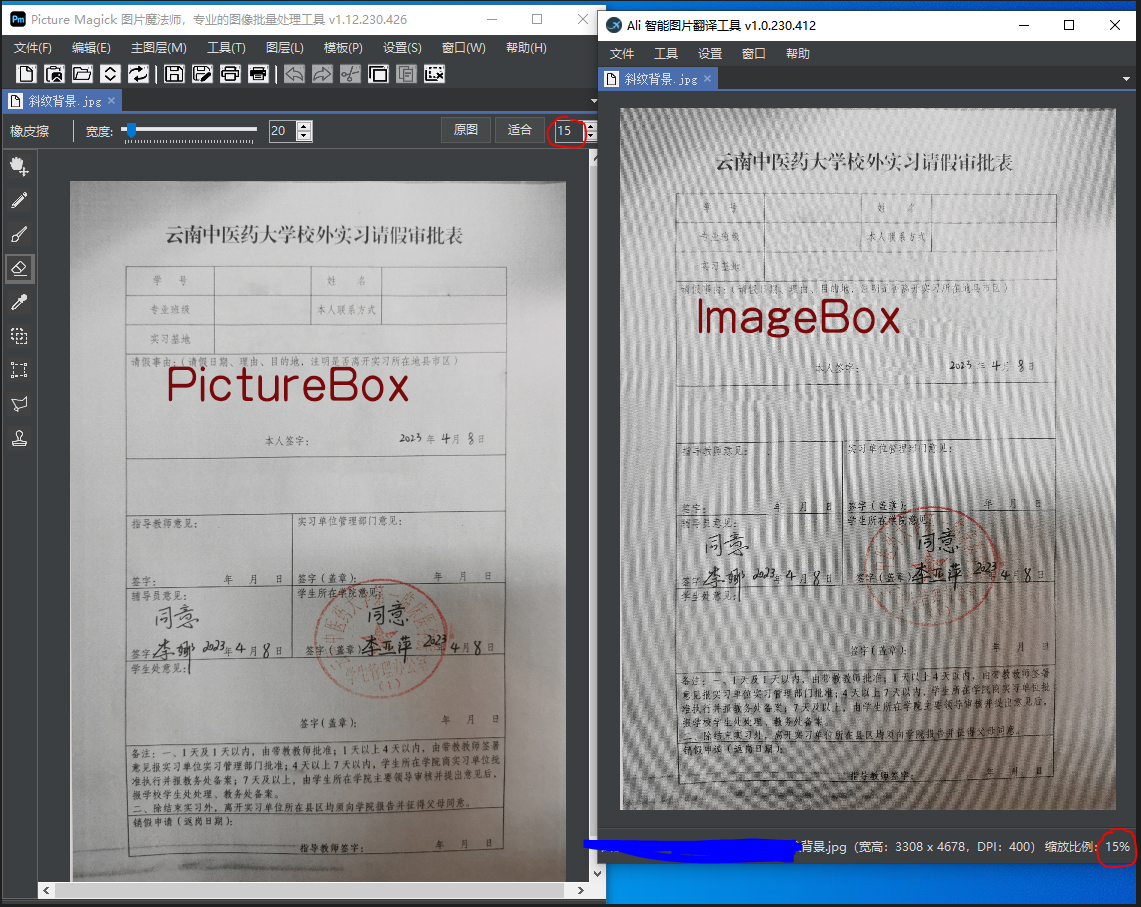The width and height of the screenshot is (1141, 907).
Task: Open the 主图层(M) menu
Action: pos(159,48)
